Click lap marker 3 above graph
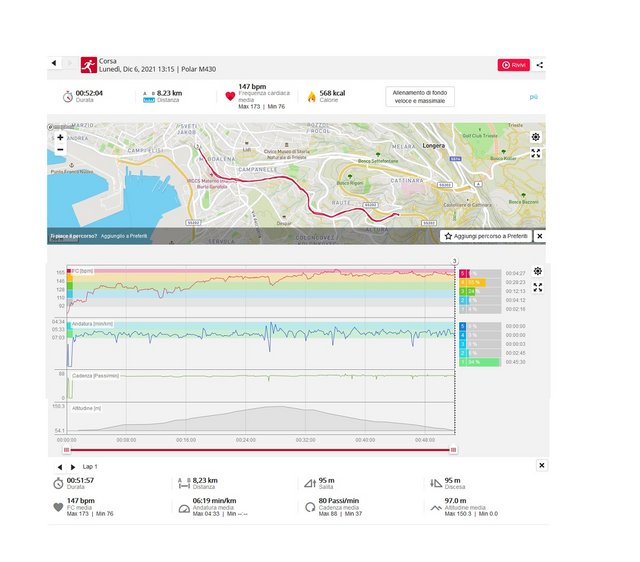This screenshot has width=640, height=562. pos(454,261)
